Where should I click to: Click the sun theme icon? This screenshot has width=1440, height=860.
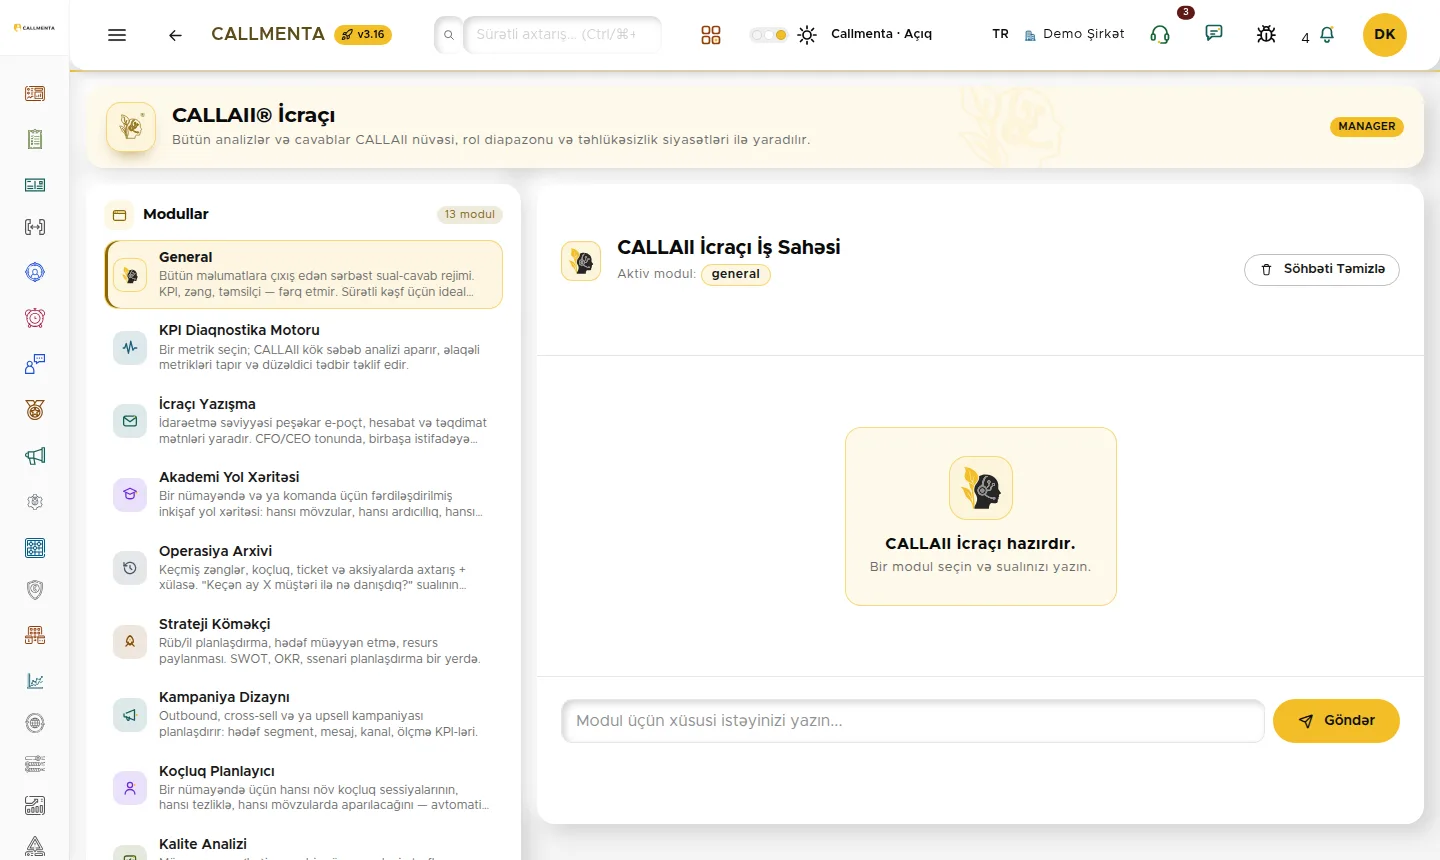807,35
